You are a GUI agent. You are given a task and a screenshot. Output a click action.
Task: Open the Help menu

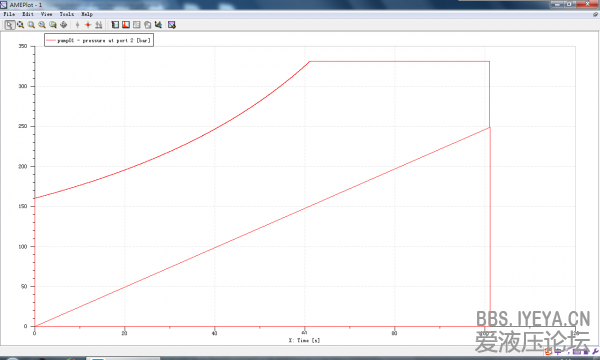click(x=87, y=14)
